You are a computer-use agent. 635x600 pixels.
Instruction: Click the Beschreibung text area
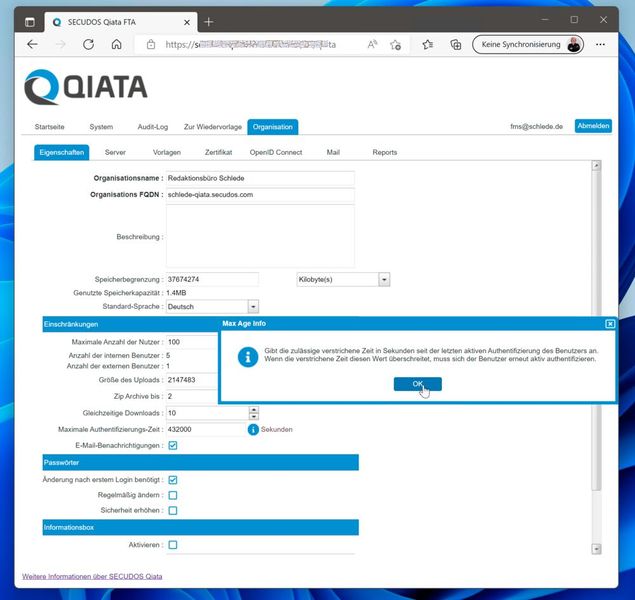(x=260, y=236)
